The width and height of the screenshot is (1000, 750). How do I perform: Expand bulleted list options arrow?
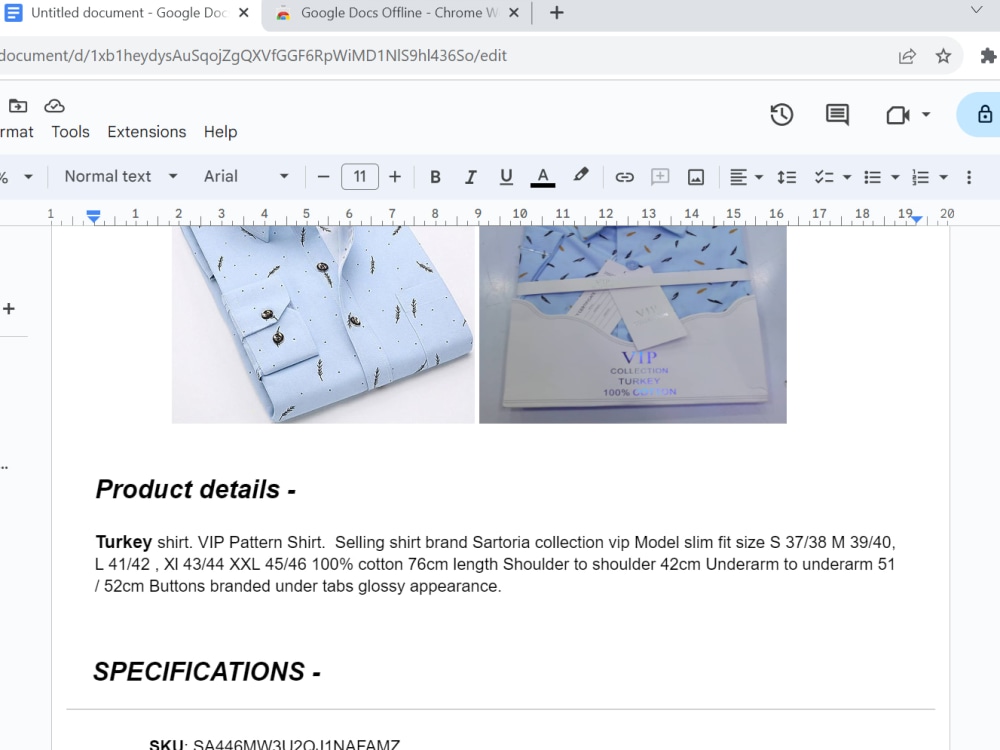(x=895, y=177)
